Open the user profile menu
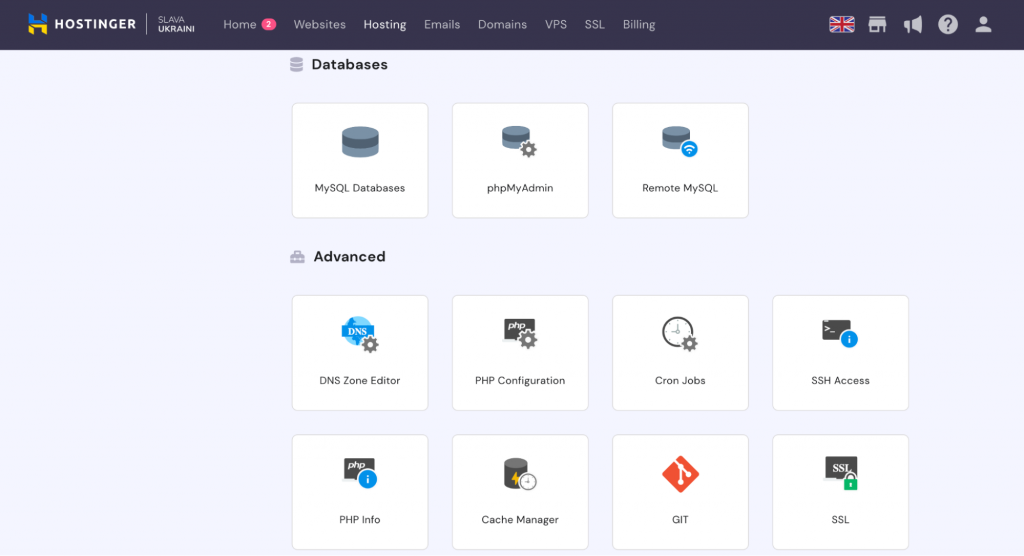 click(983, 24)
